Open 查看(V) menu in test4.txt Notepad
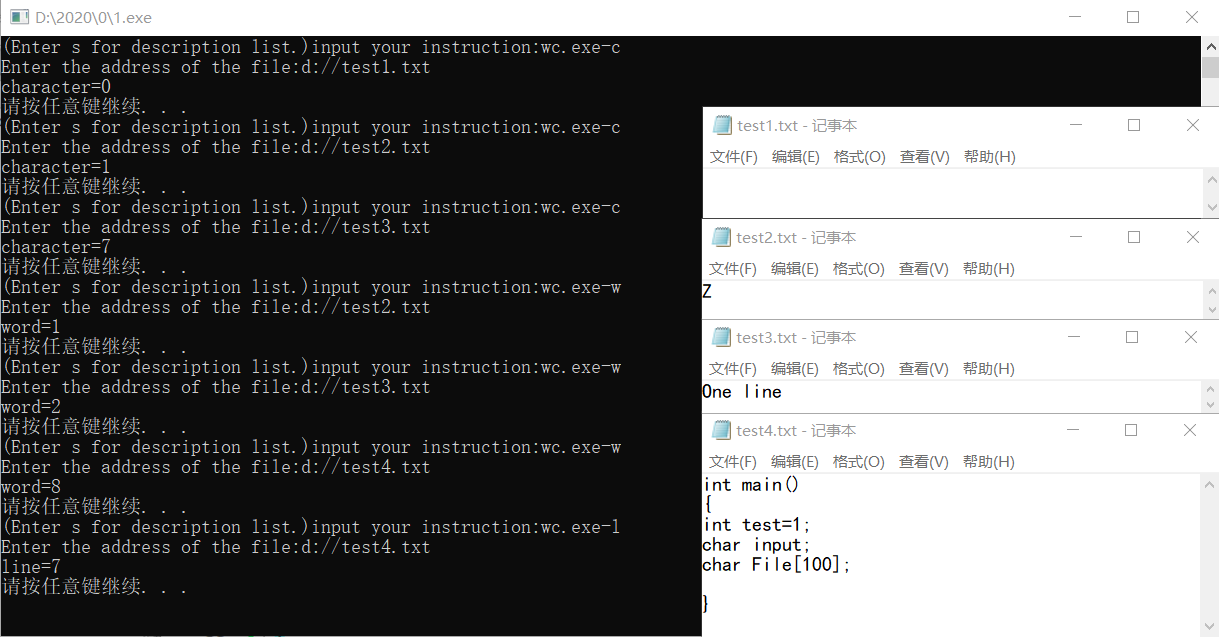This screenshot has width=1219, height=637. point(923,462)
